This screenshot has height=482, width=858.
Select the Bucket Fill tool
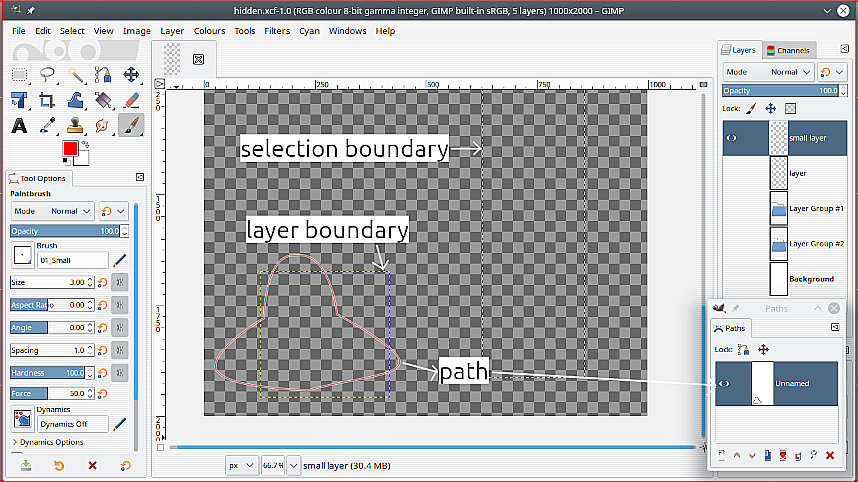[103, 100]
